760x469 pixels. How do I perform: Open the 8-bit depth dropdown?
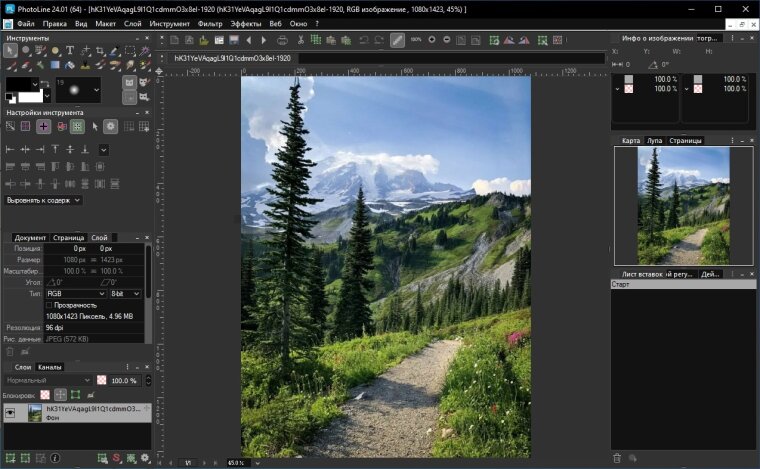[125, 294]
